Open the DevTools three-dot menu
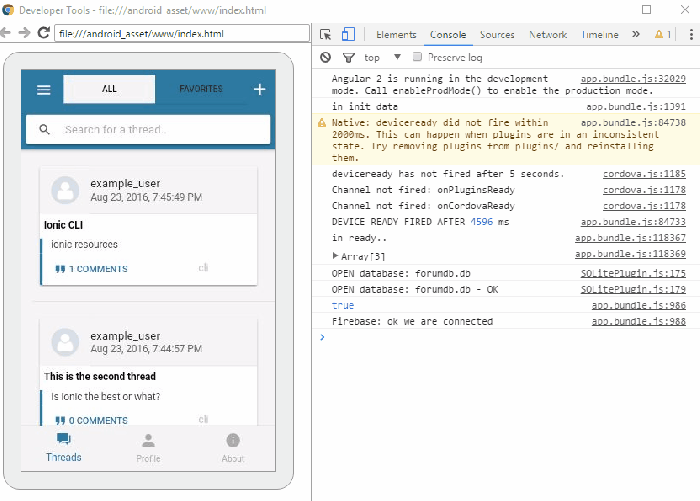This screenshot has width=700, height=501. click(x=691, y=34)
